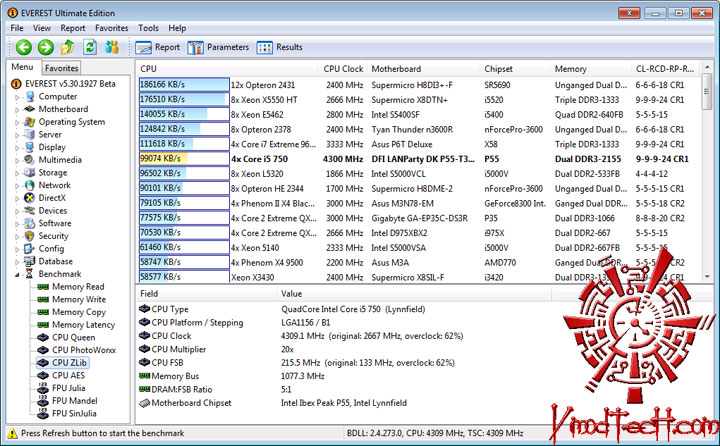Sort by CPU Clock column header
This screenshot has width=720, height=446.
[343, 69]
